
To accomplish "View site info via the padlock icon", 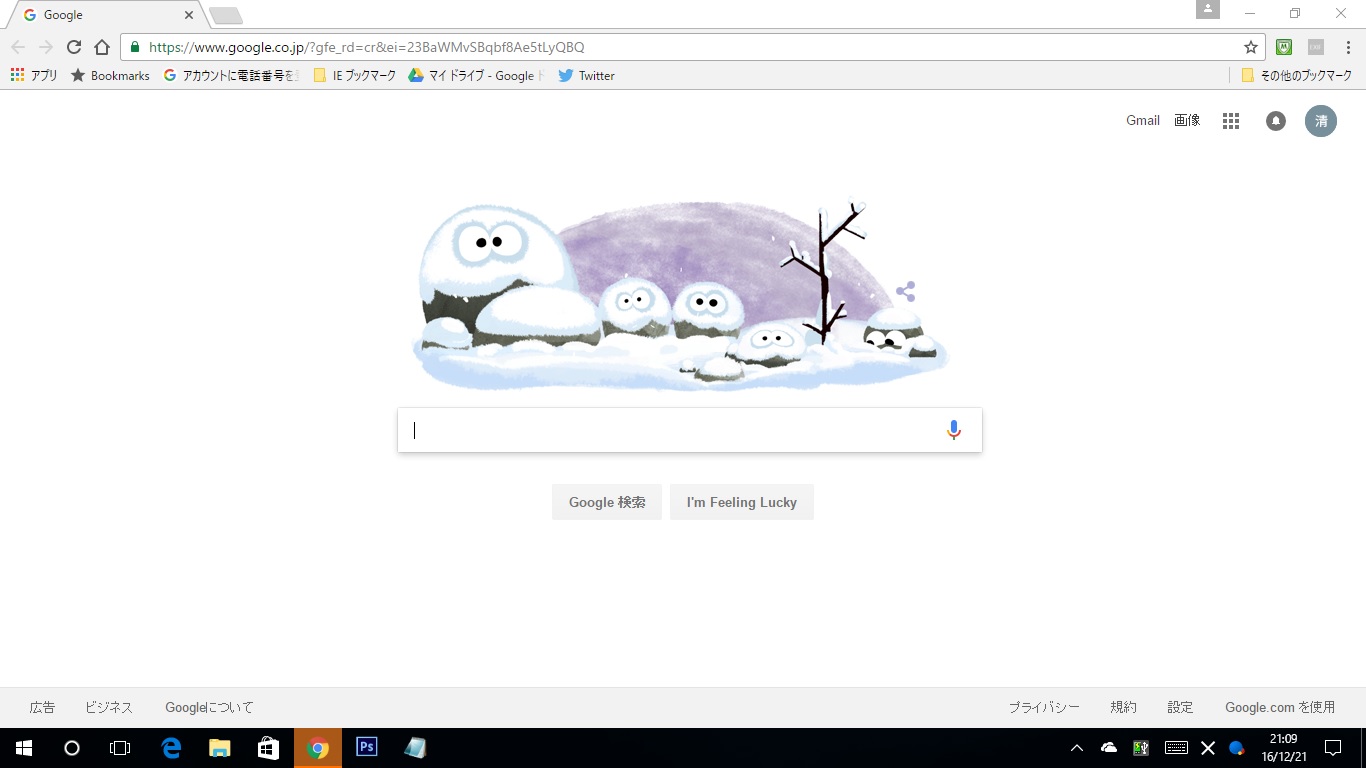I will [135, 47].
